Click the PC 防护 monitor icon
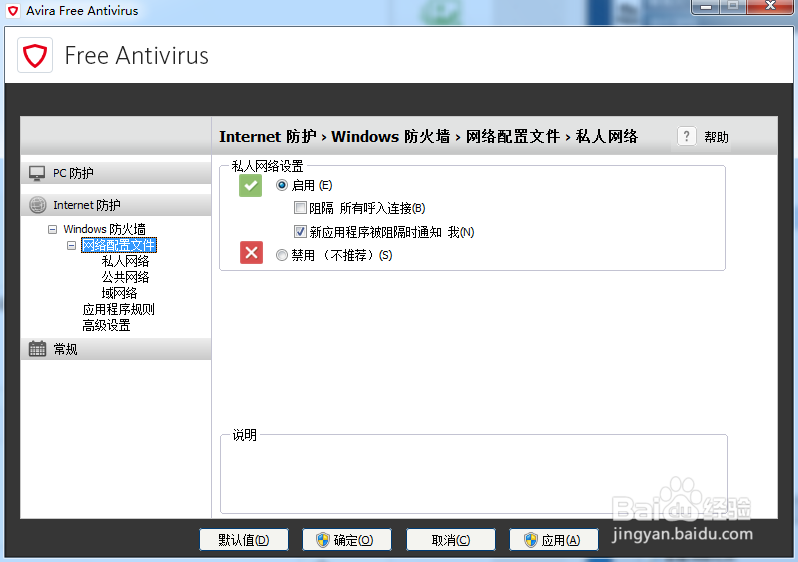Image resolution: width=798 pixels, height=562 pixels. [x=37, y=173]
